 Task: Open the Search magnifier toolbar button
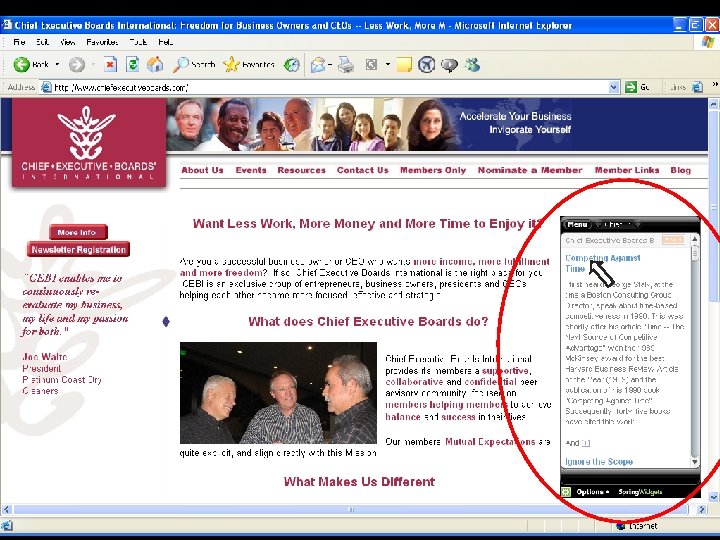pos(194,65)
